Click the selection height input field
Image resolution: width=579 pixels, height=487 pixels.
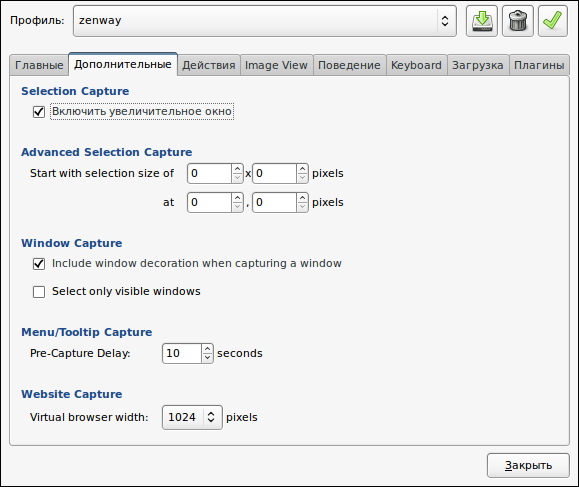click(x=274, y=174)
